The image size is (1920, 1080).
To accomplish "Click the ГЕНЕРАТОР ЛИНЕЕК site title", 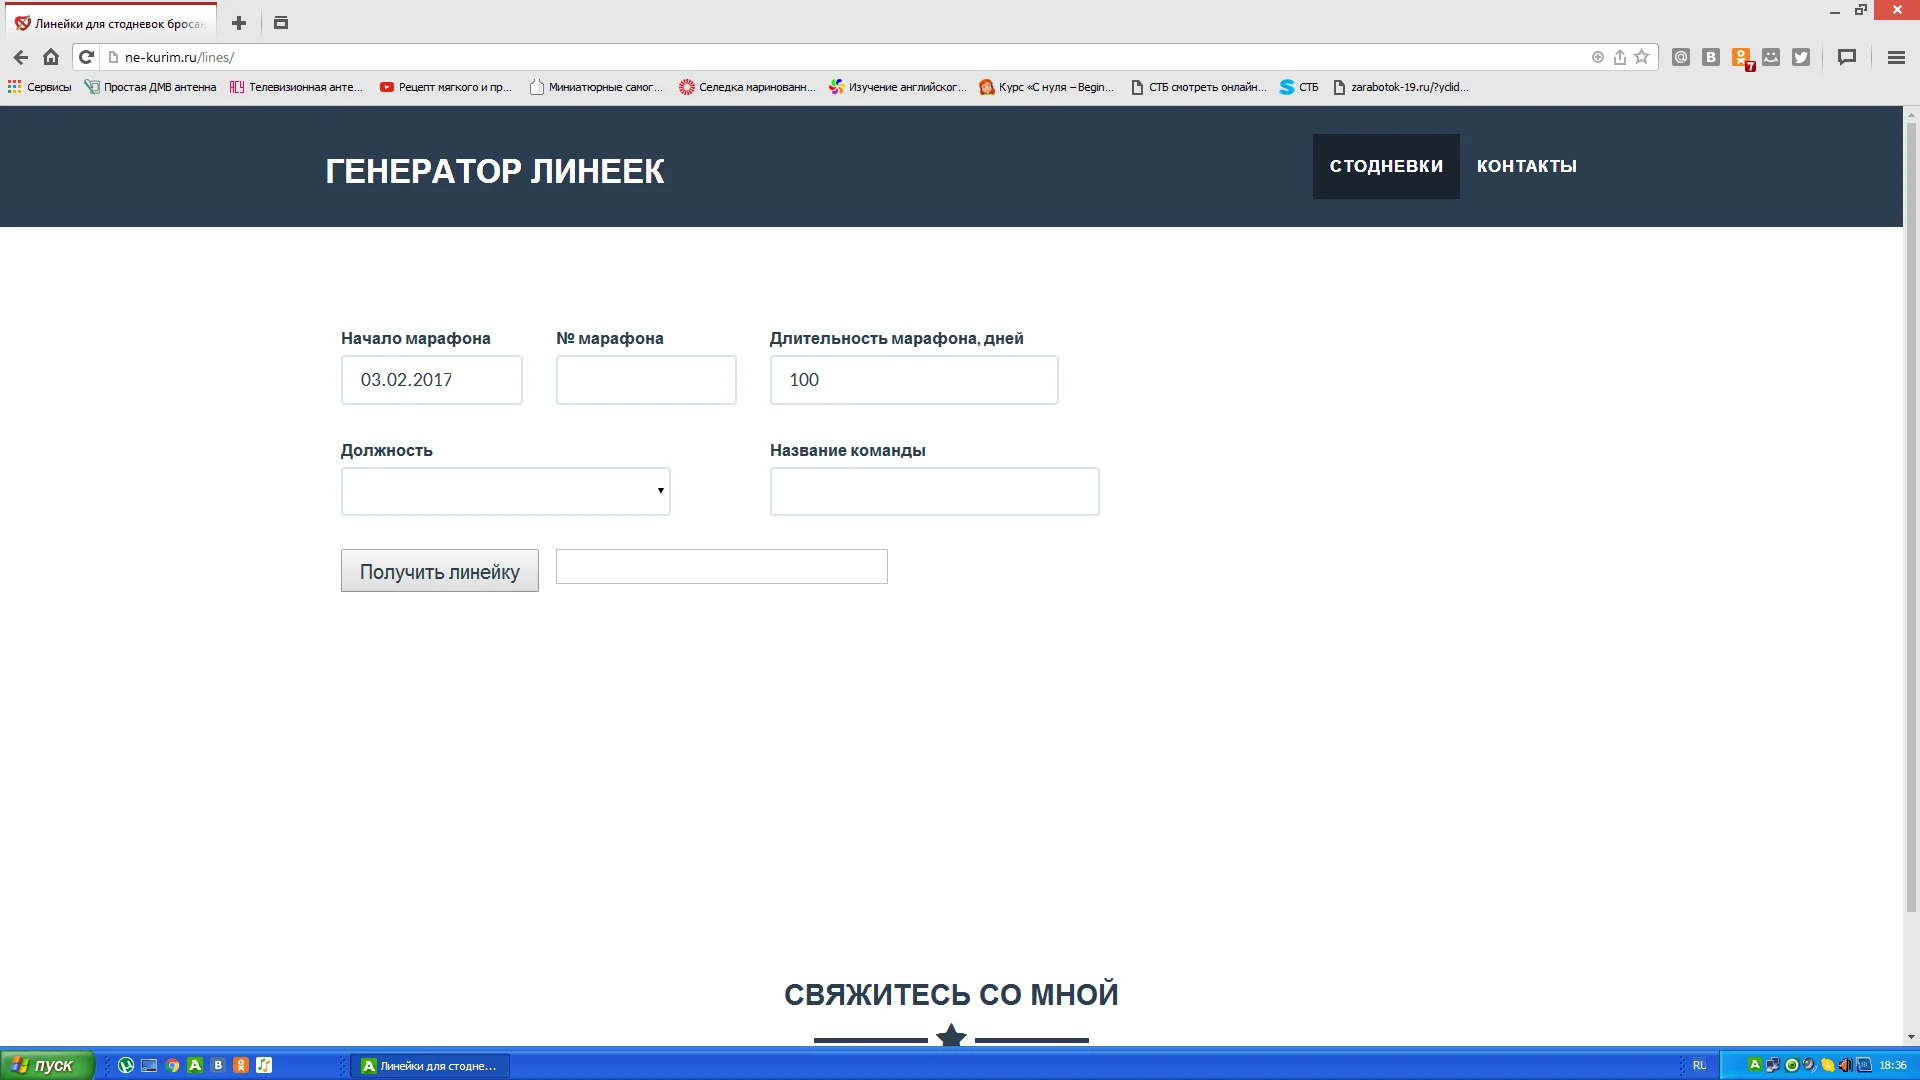I will [x=494, y=171].
